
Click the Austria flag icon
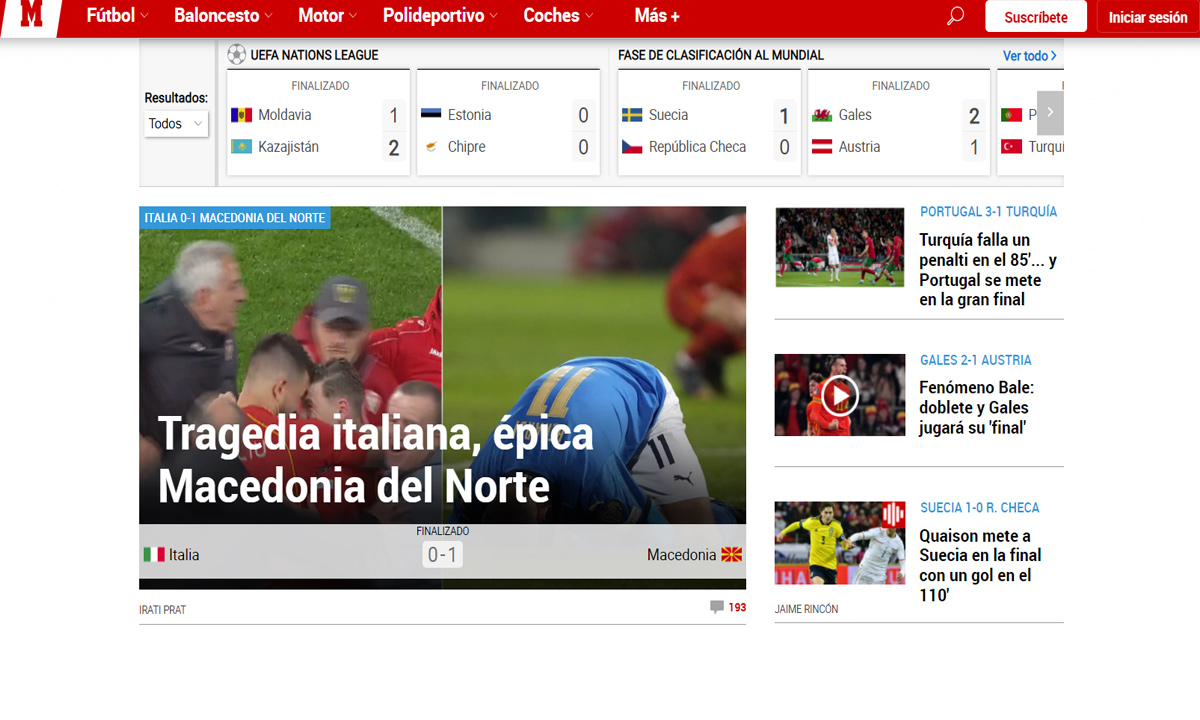coord(821,147)
